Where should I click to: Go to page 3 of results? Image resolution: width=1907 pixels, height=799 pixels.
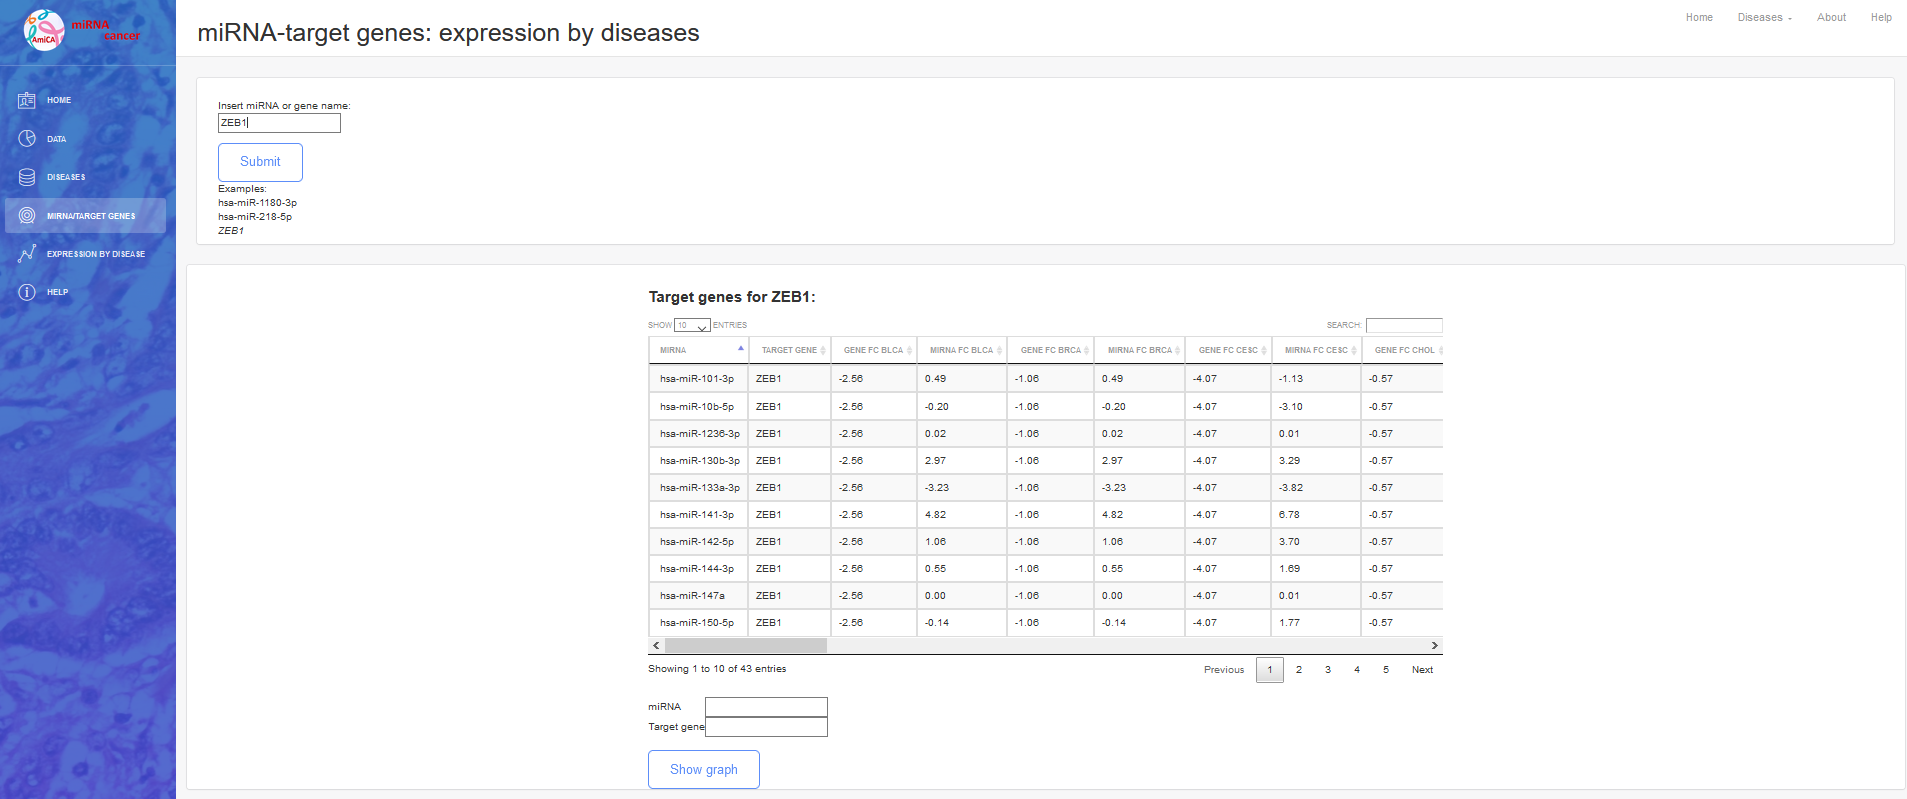(1328, 670)
